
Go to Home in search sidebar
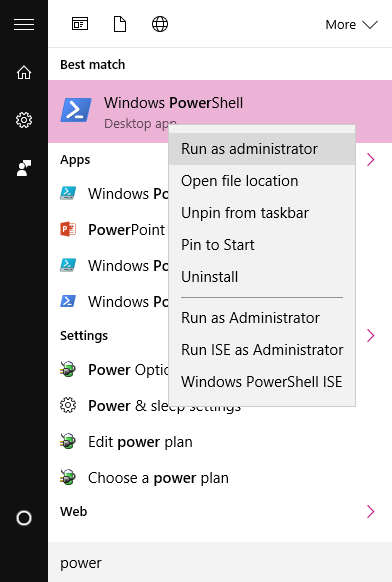tap(24, 72)
